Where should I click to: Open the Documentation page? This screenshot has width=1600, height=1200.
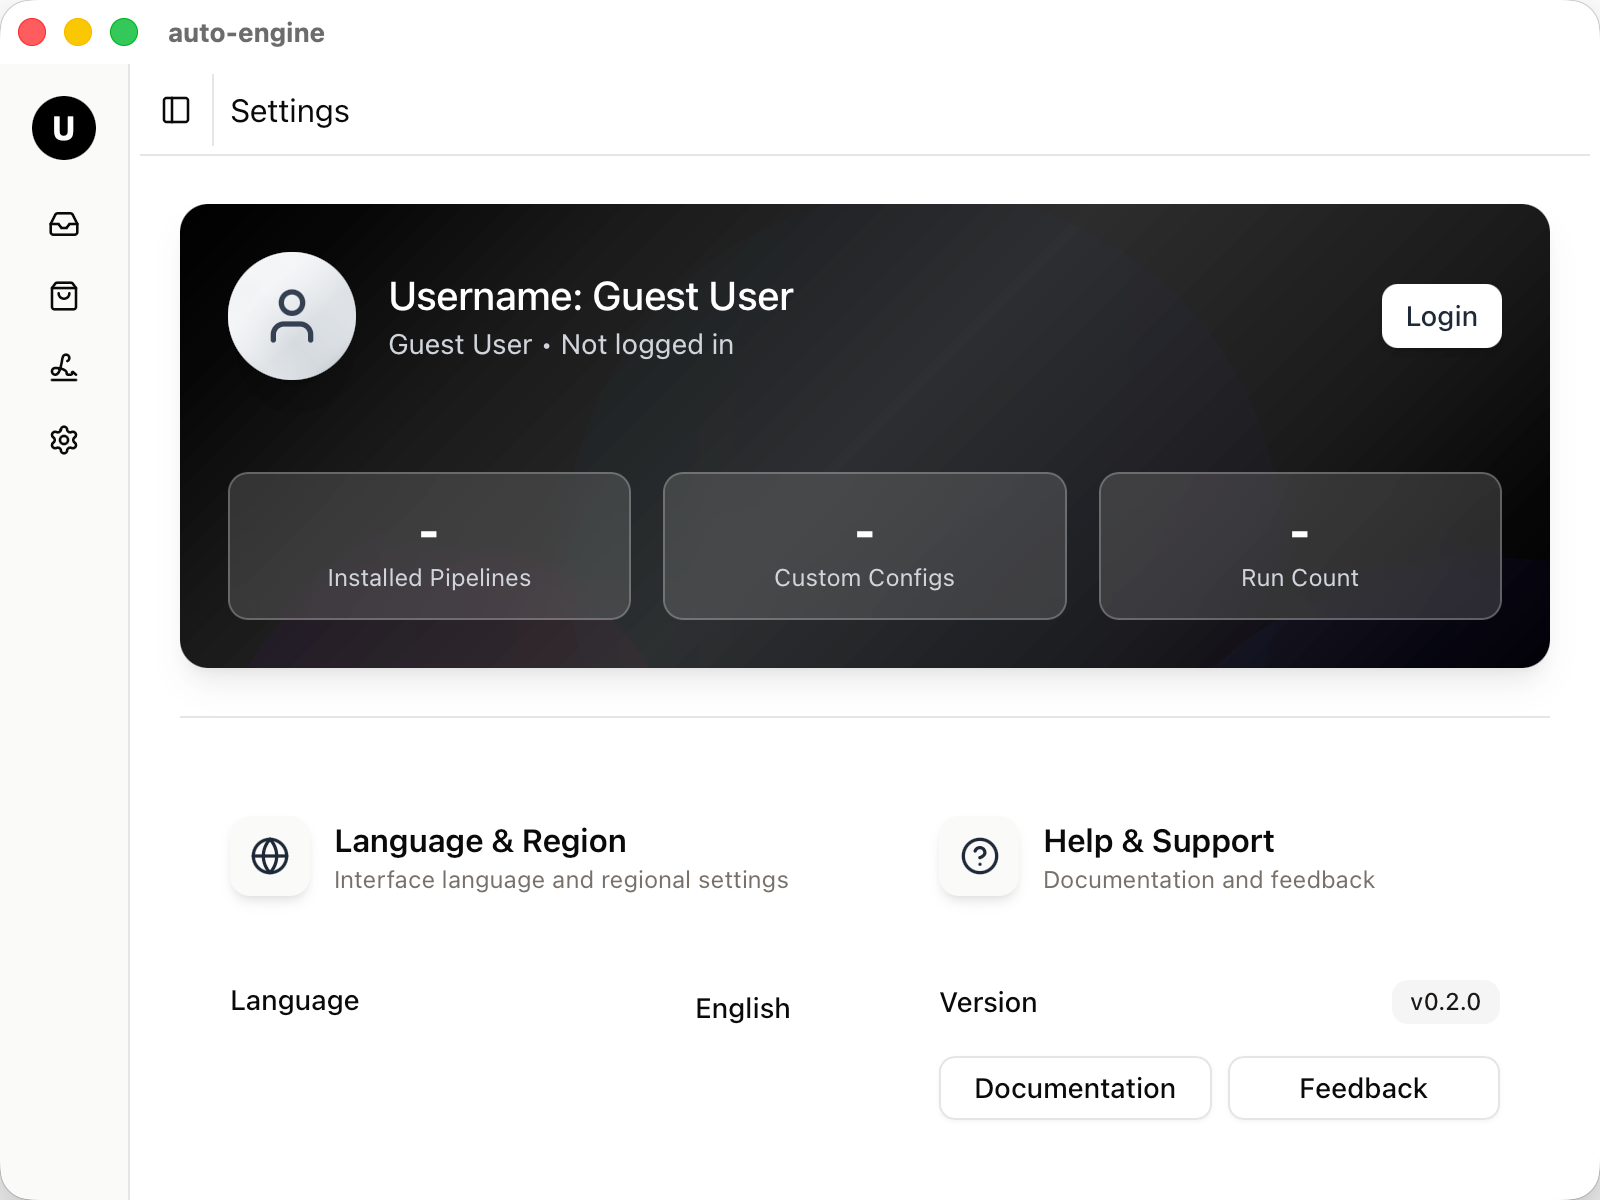point(1075,1088)
